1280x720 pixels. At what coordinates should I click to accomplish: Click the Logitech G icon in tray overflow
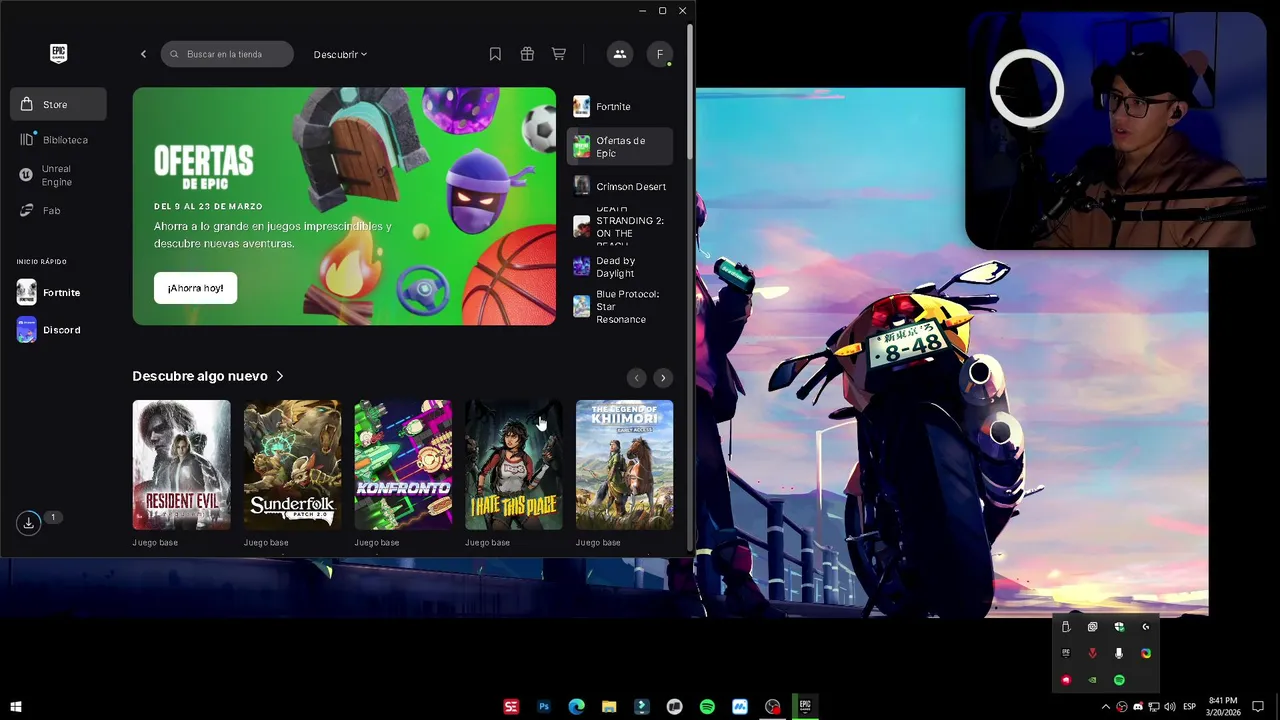pos(1146,627)
